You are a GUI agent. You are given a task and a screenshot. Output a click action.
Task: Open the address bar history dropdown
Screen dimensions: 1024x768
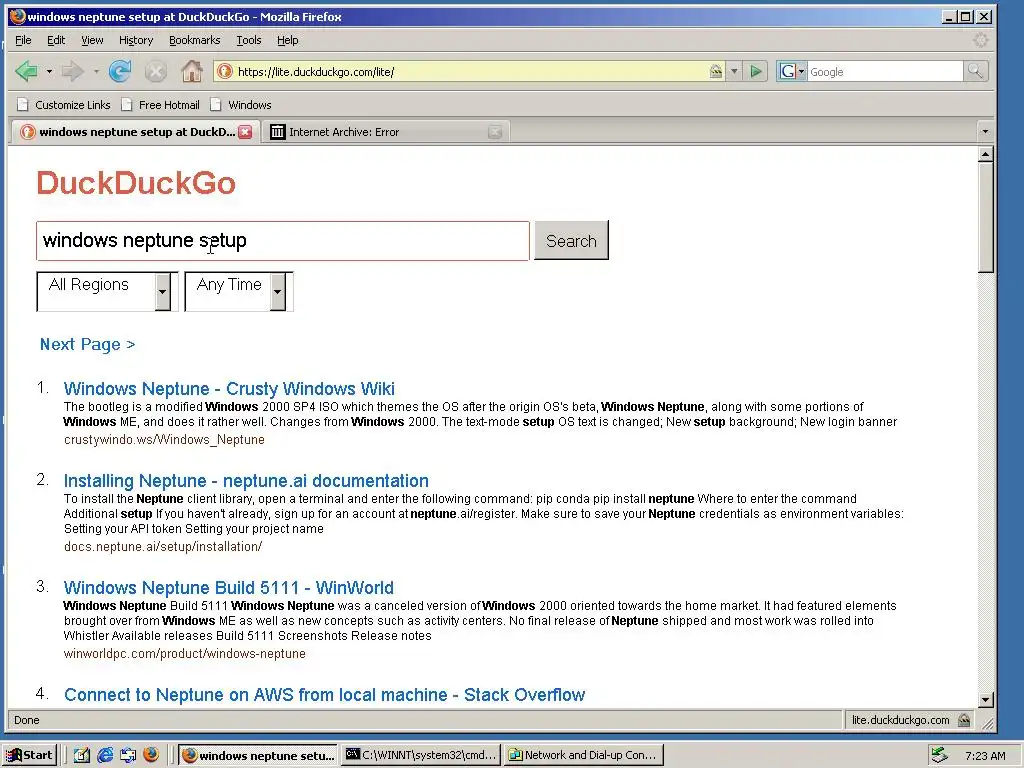click(x=734, y=71)
